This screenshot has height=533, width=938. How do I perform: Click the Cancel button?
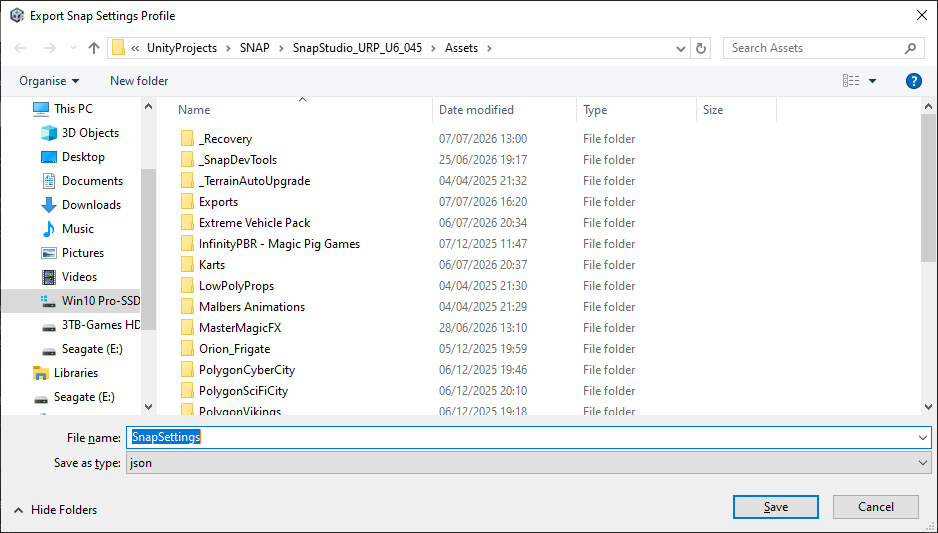tap(875, 507)
